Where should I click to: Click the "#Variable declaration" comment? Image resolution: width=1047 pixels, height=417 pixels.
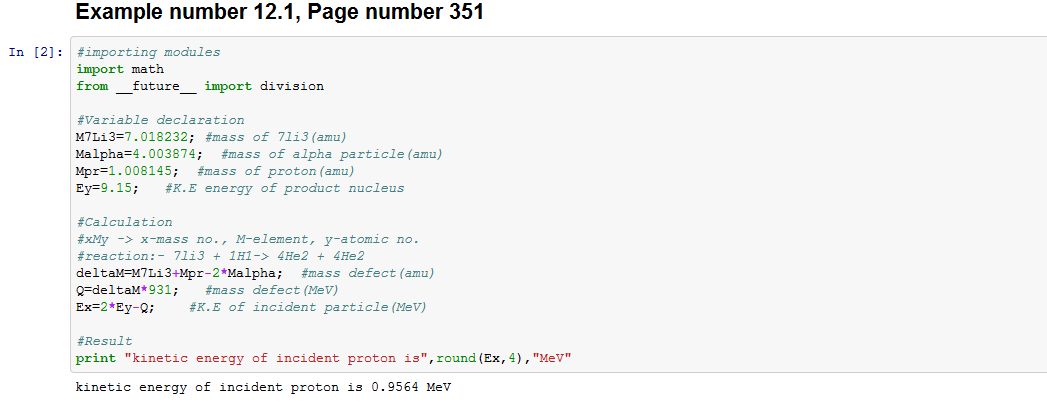click(160, 120)
